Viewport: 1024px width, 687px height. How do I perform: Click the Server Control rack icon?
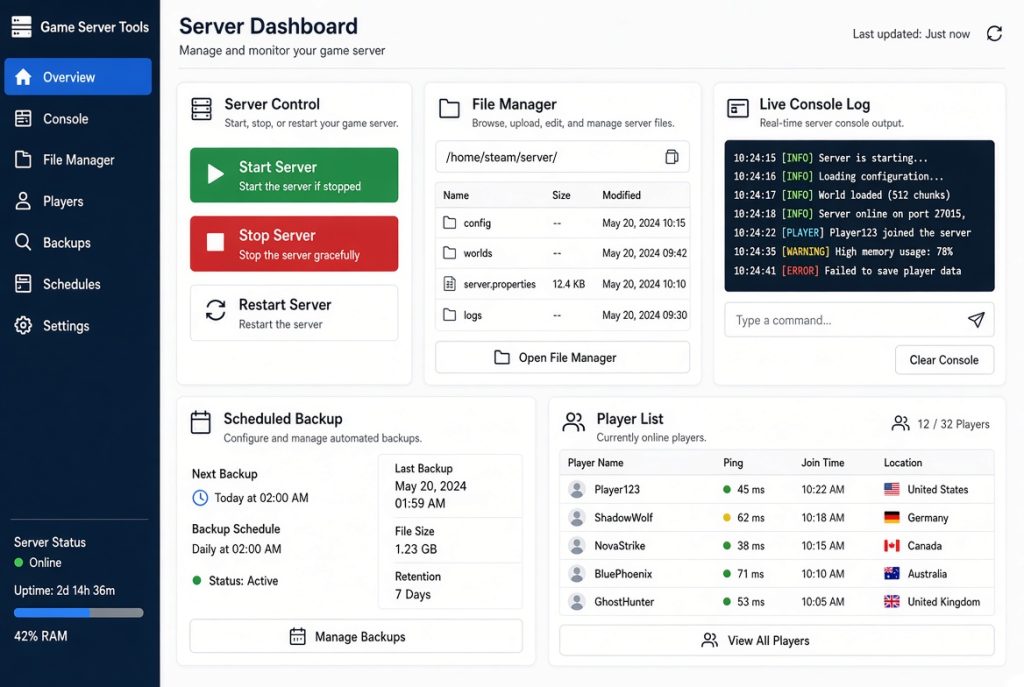pos(201,109)
